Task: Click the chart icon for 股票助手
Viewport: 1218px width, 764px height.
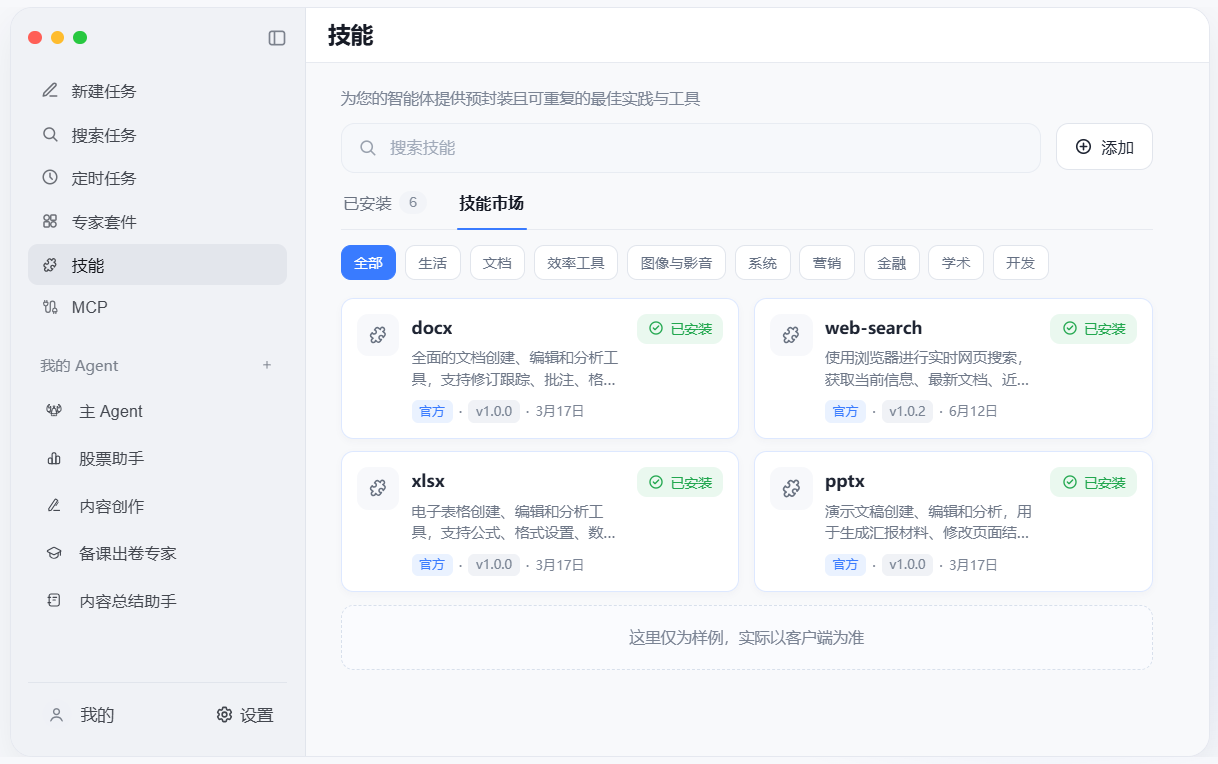Action: pos(54,459)
